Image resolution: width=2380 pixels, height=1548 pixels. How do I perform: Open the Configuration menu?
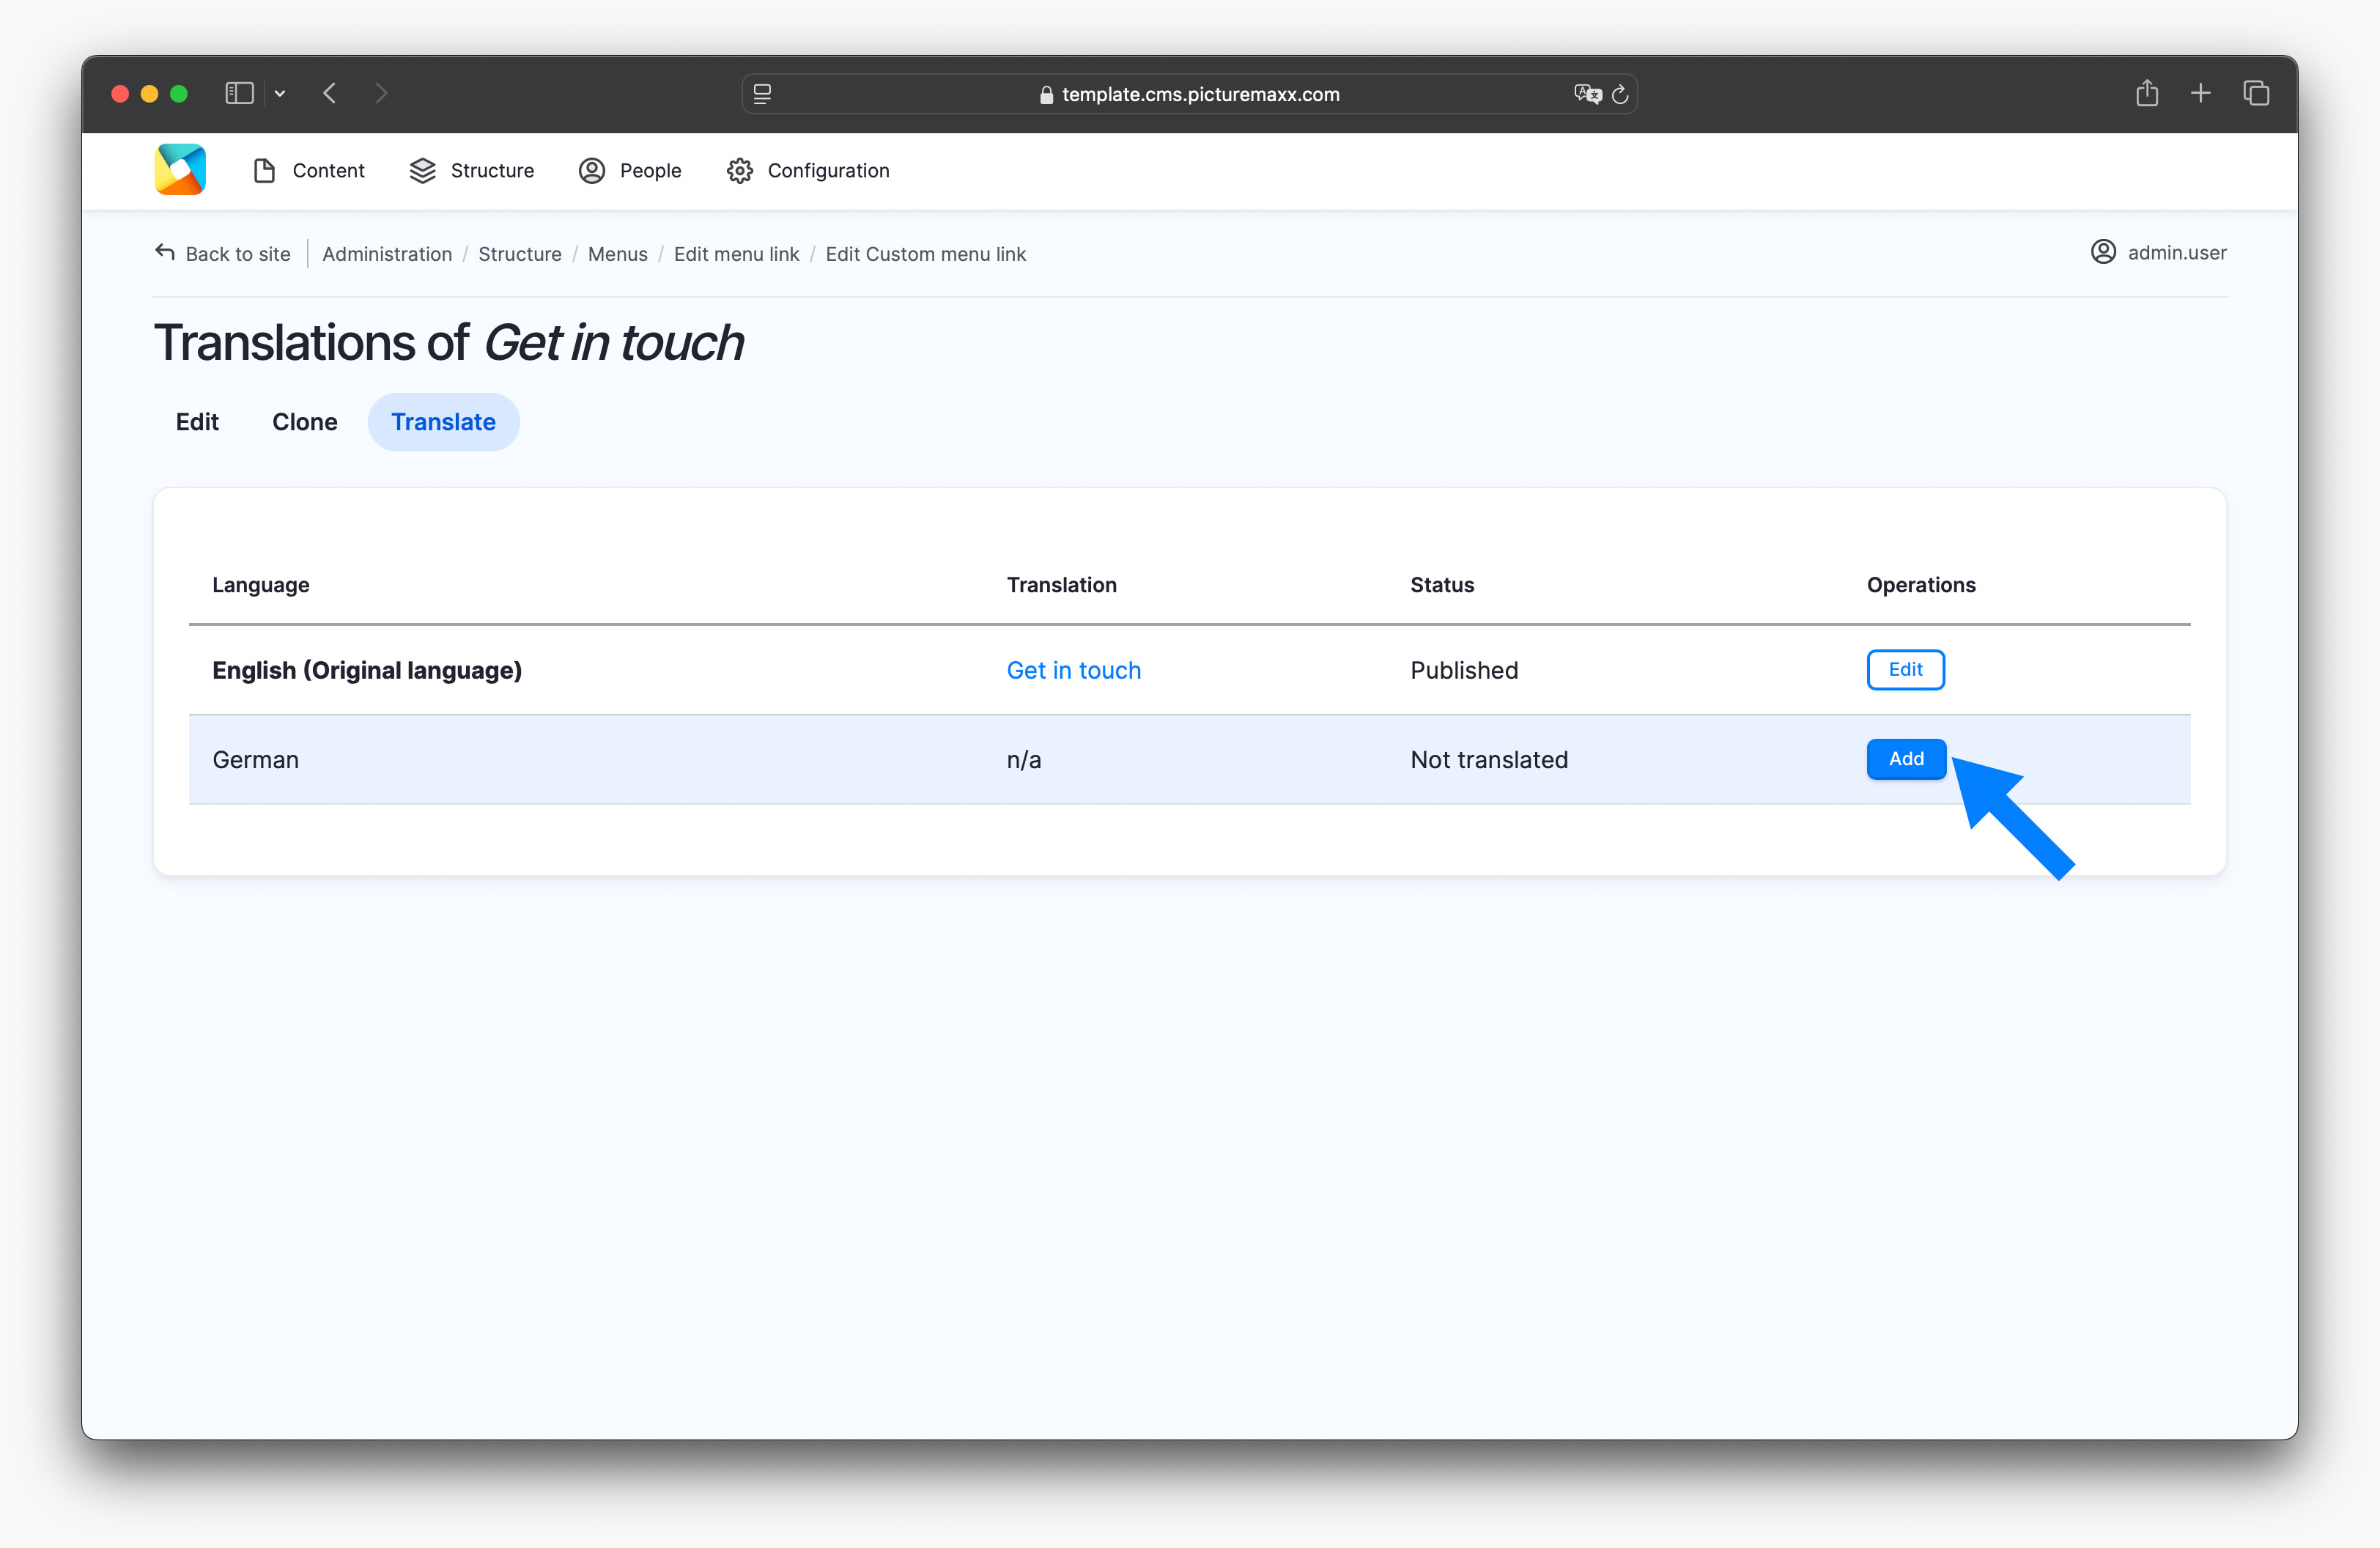pyautogui.click(x=808, y=171)
